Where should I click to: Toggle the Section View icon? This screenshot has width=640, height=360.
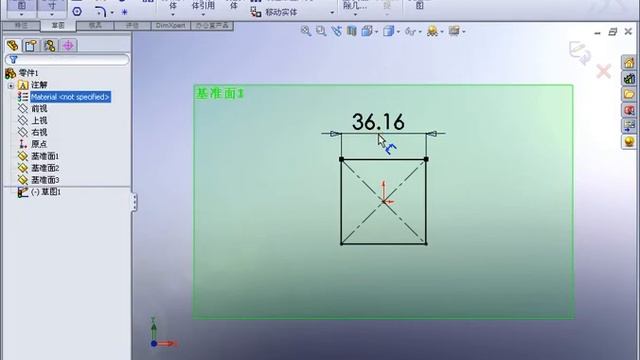click(351, 31)
